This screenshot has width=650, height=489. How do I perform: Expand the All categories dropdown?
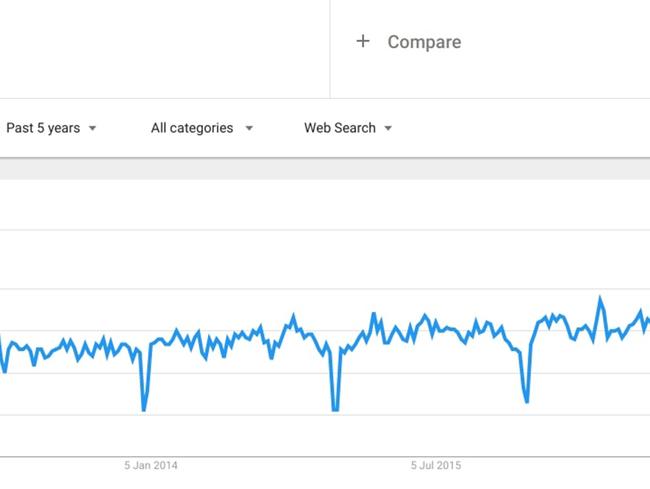pos(192,128)
